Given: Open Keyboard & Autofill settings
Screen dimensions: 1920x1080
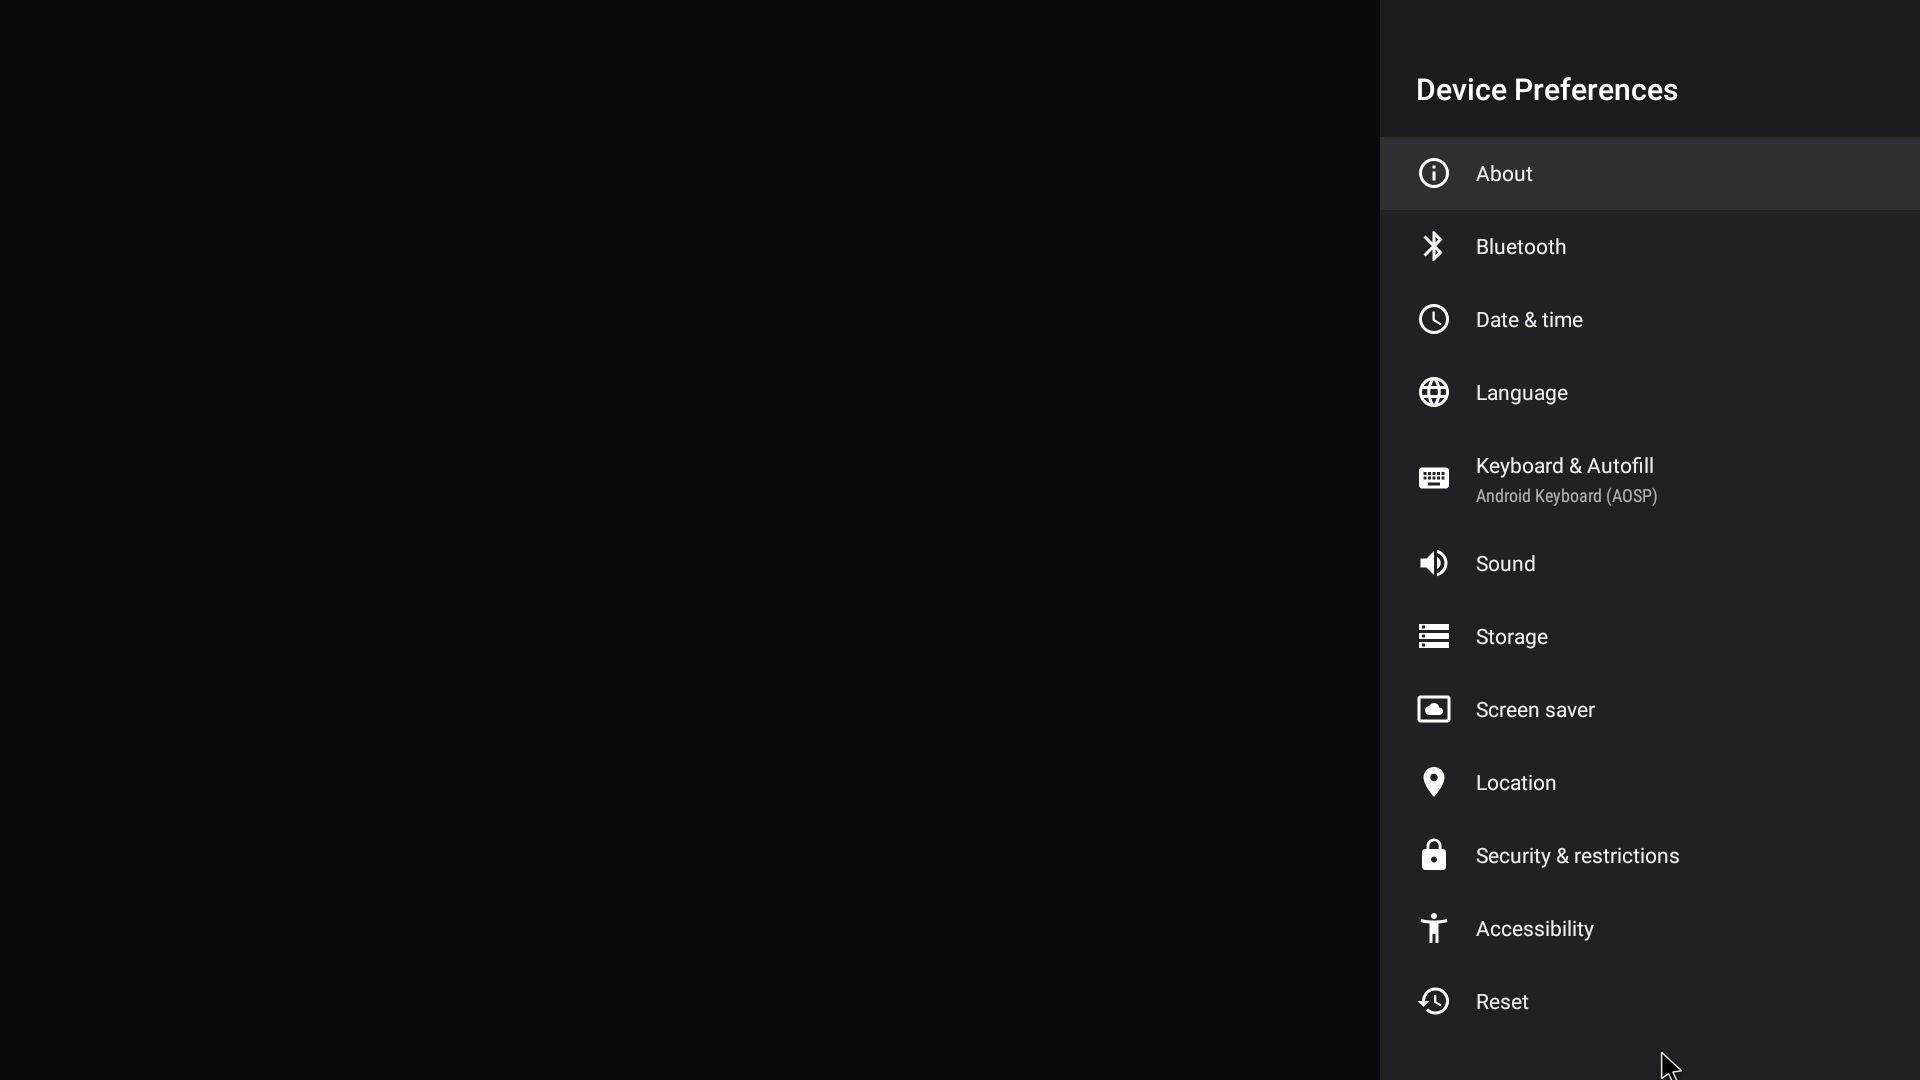Looking at the screenshot, I should click(1564, 467).
